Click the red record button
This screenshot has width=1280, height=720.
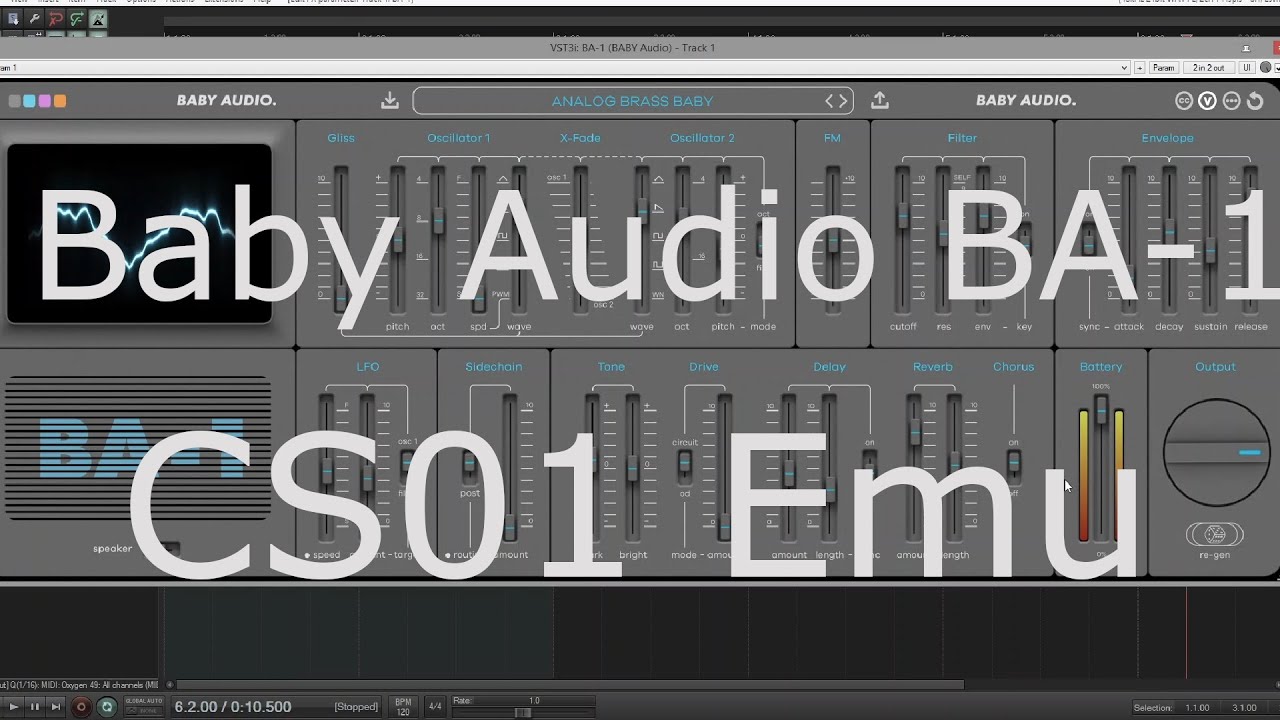click(x=82, y=707)
